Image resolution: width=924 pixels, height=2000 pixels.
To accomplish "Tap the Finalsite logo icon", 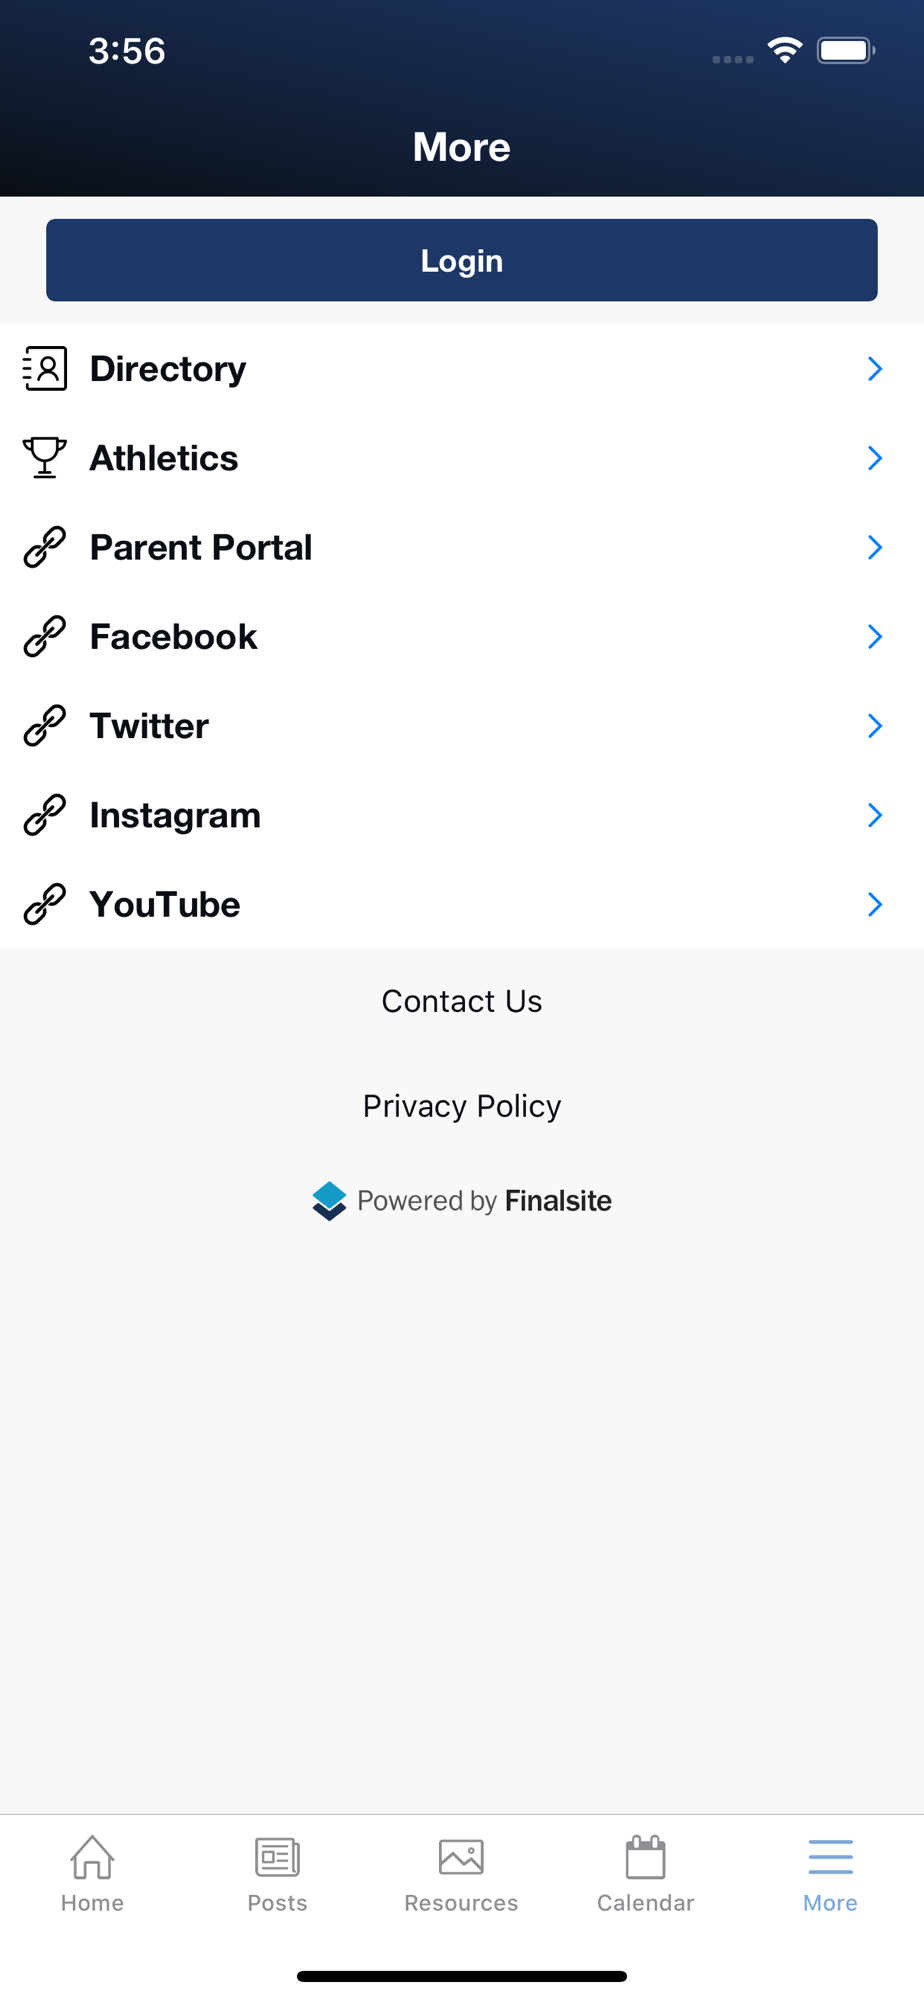I will [x=329, y=1201].
